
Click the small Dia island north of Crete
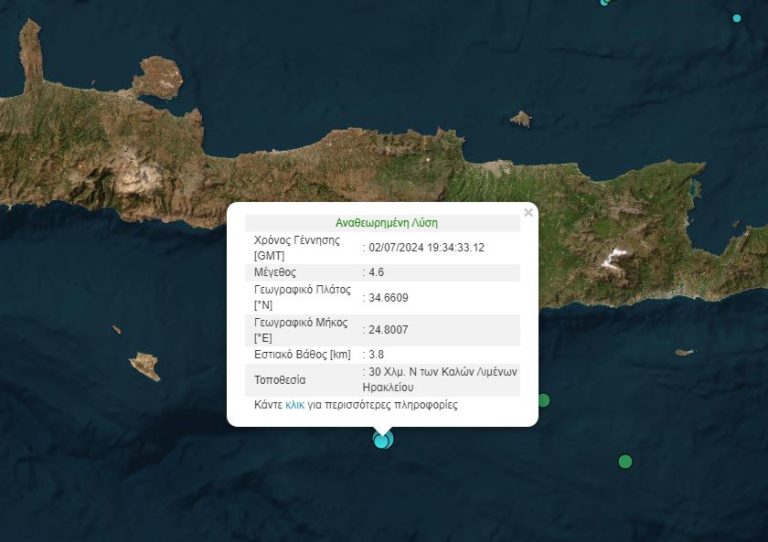[x=520, y=119]
